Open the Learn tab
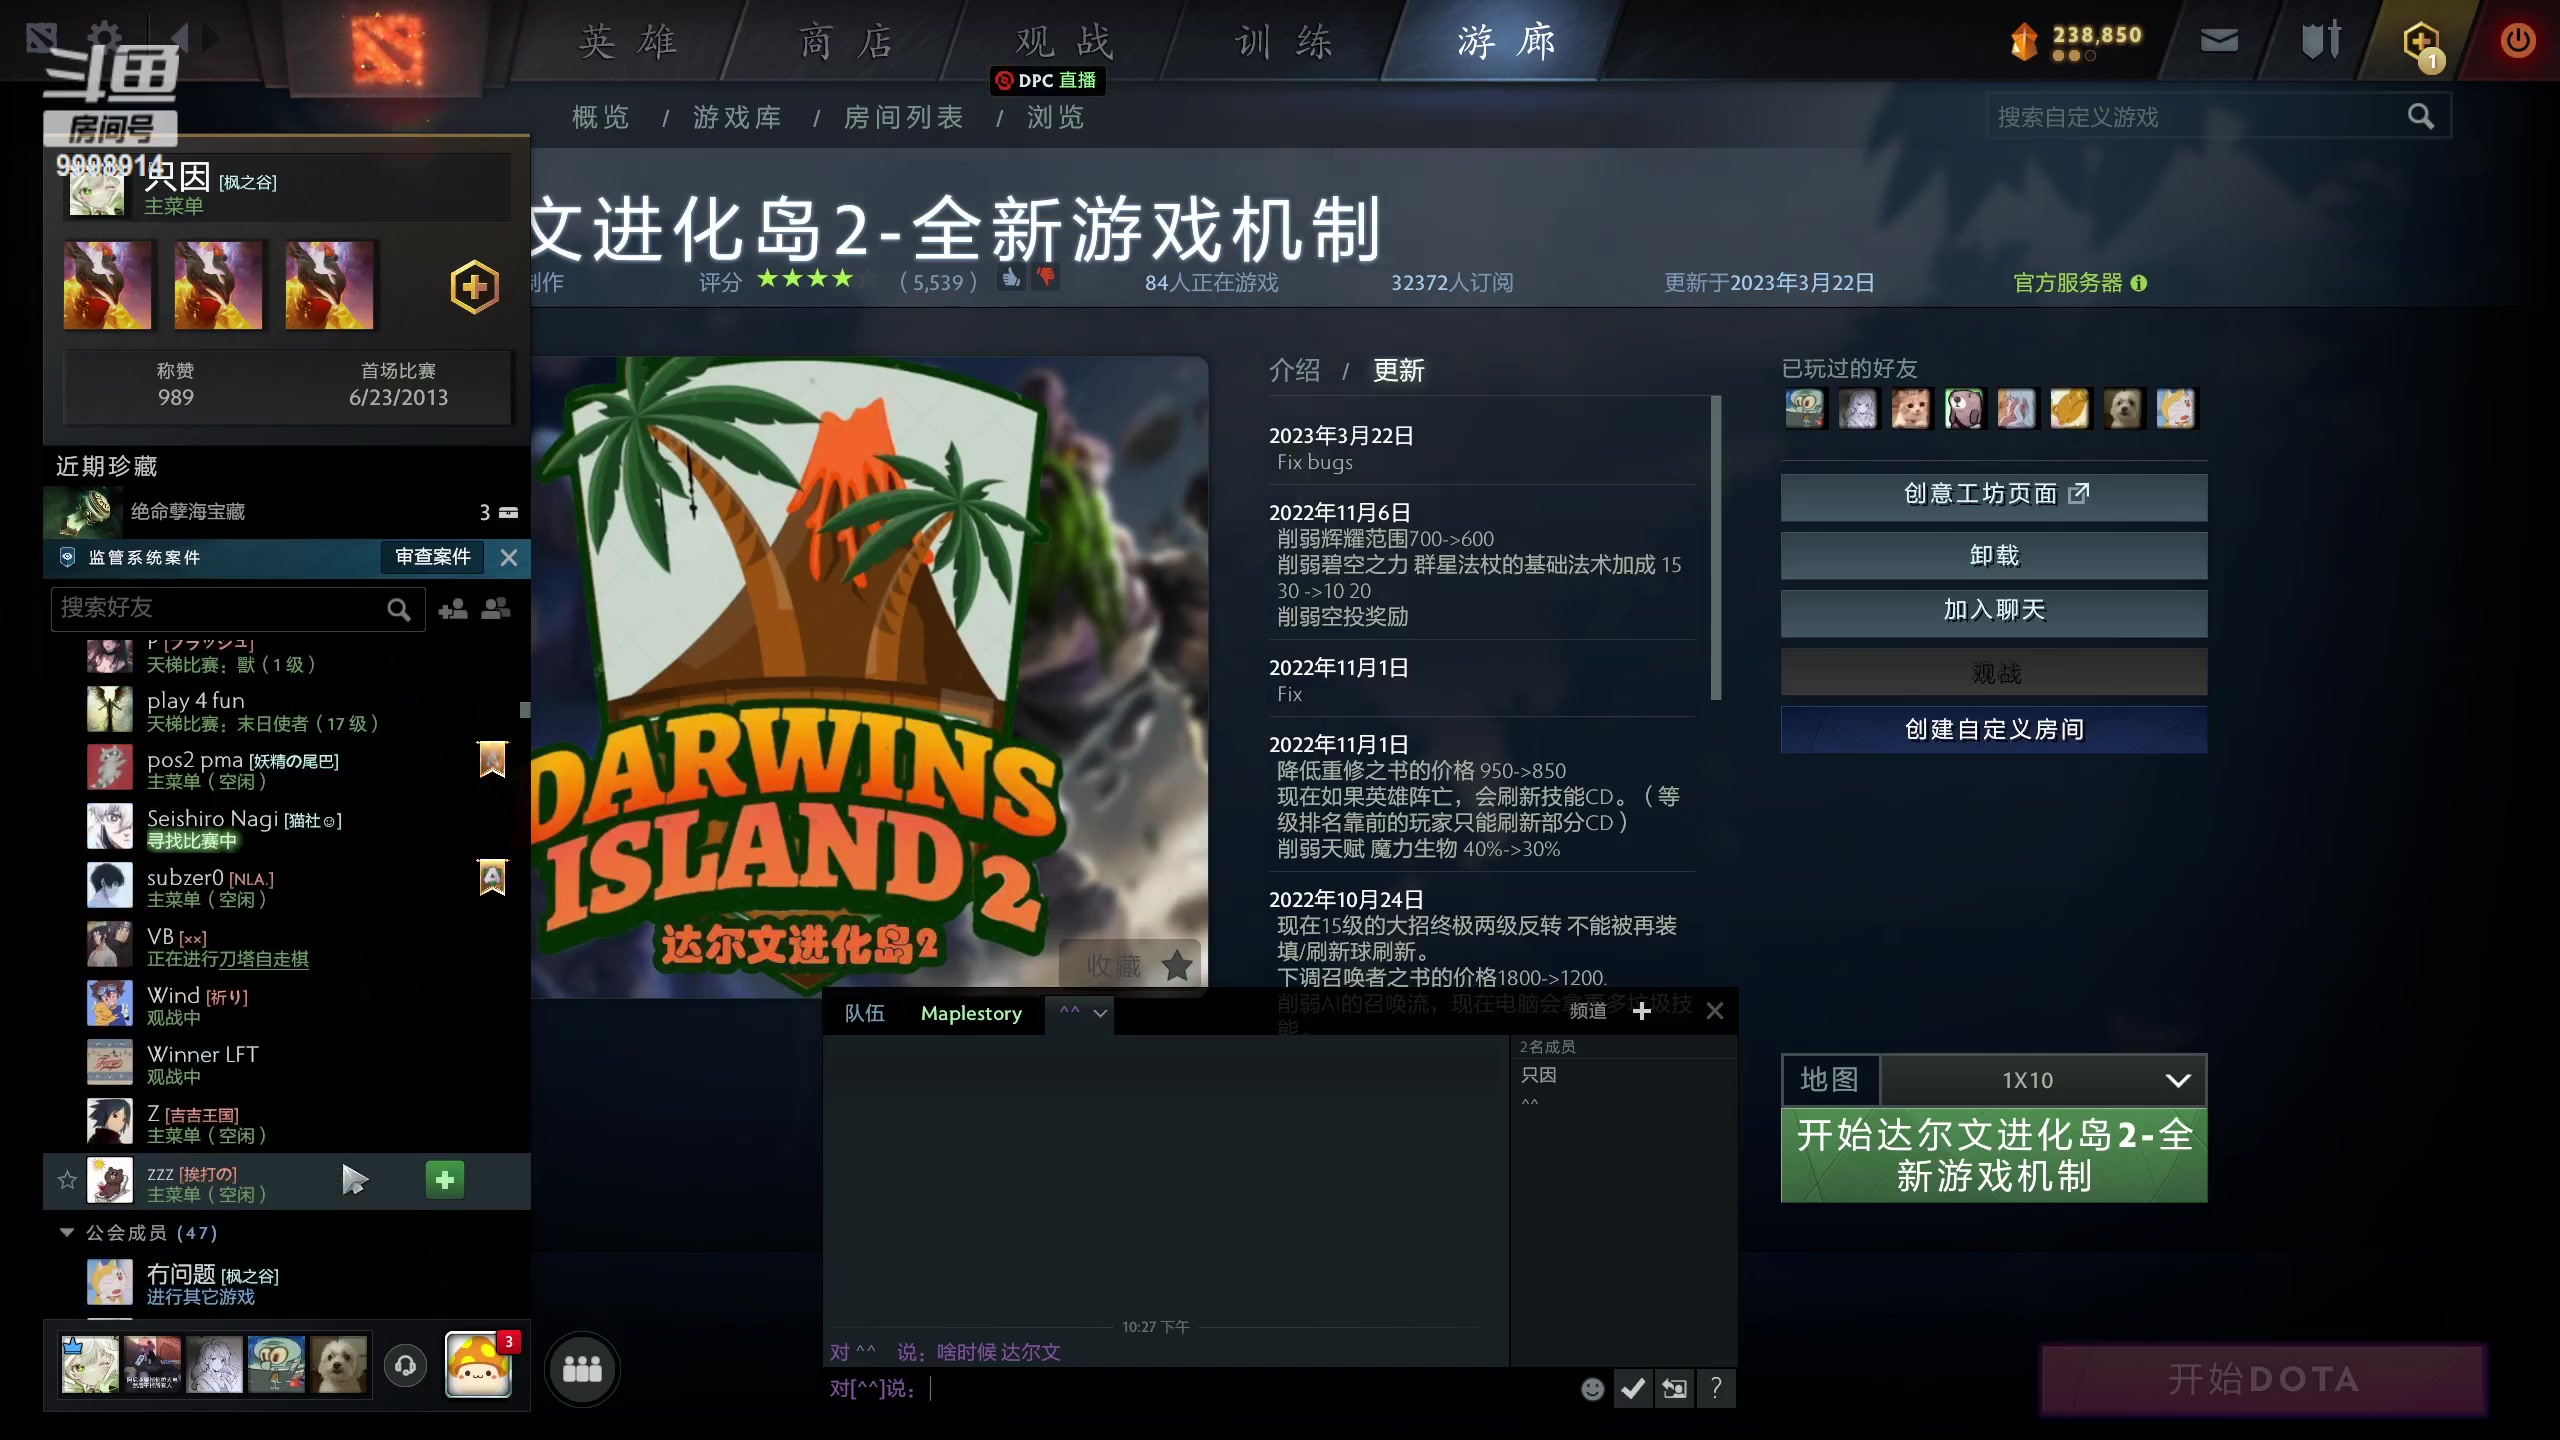The width and height of the screenshot is (2560, 1440). tap(1284, 42)
